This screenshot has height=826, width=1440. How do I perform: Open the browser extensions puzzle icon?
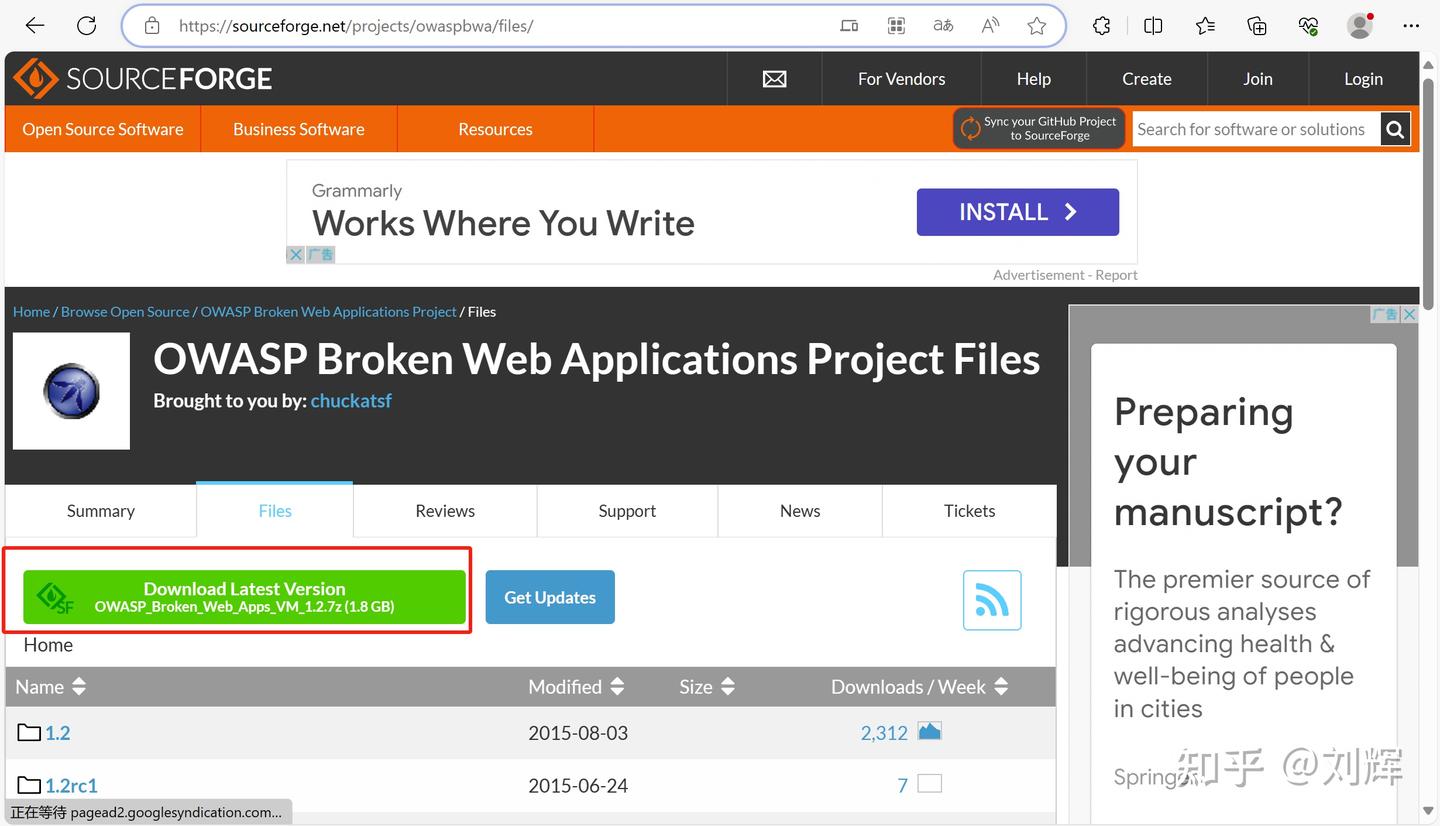click(1101, 26)
